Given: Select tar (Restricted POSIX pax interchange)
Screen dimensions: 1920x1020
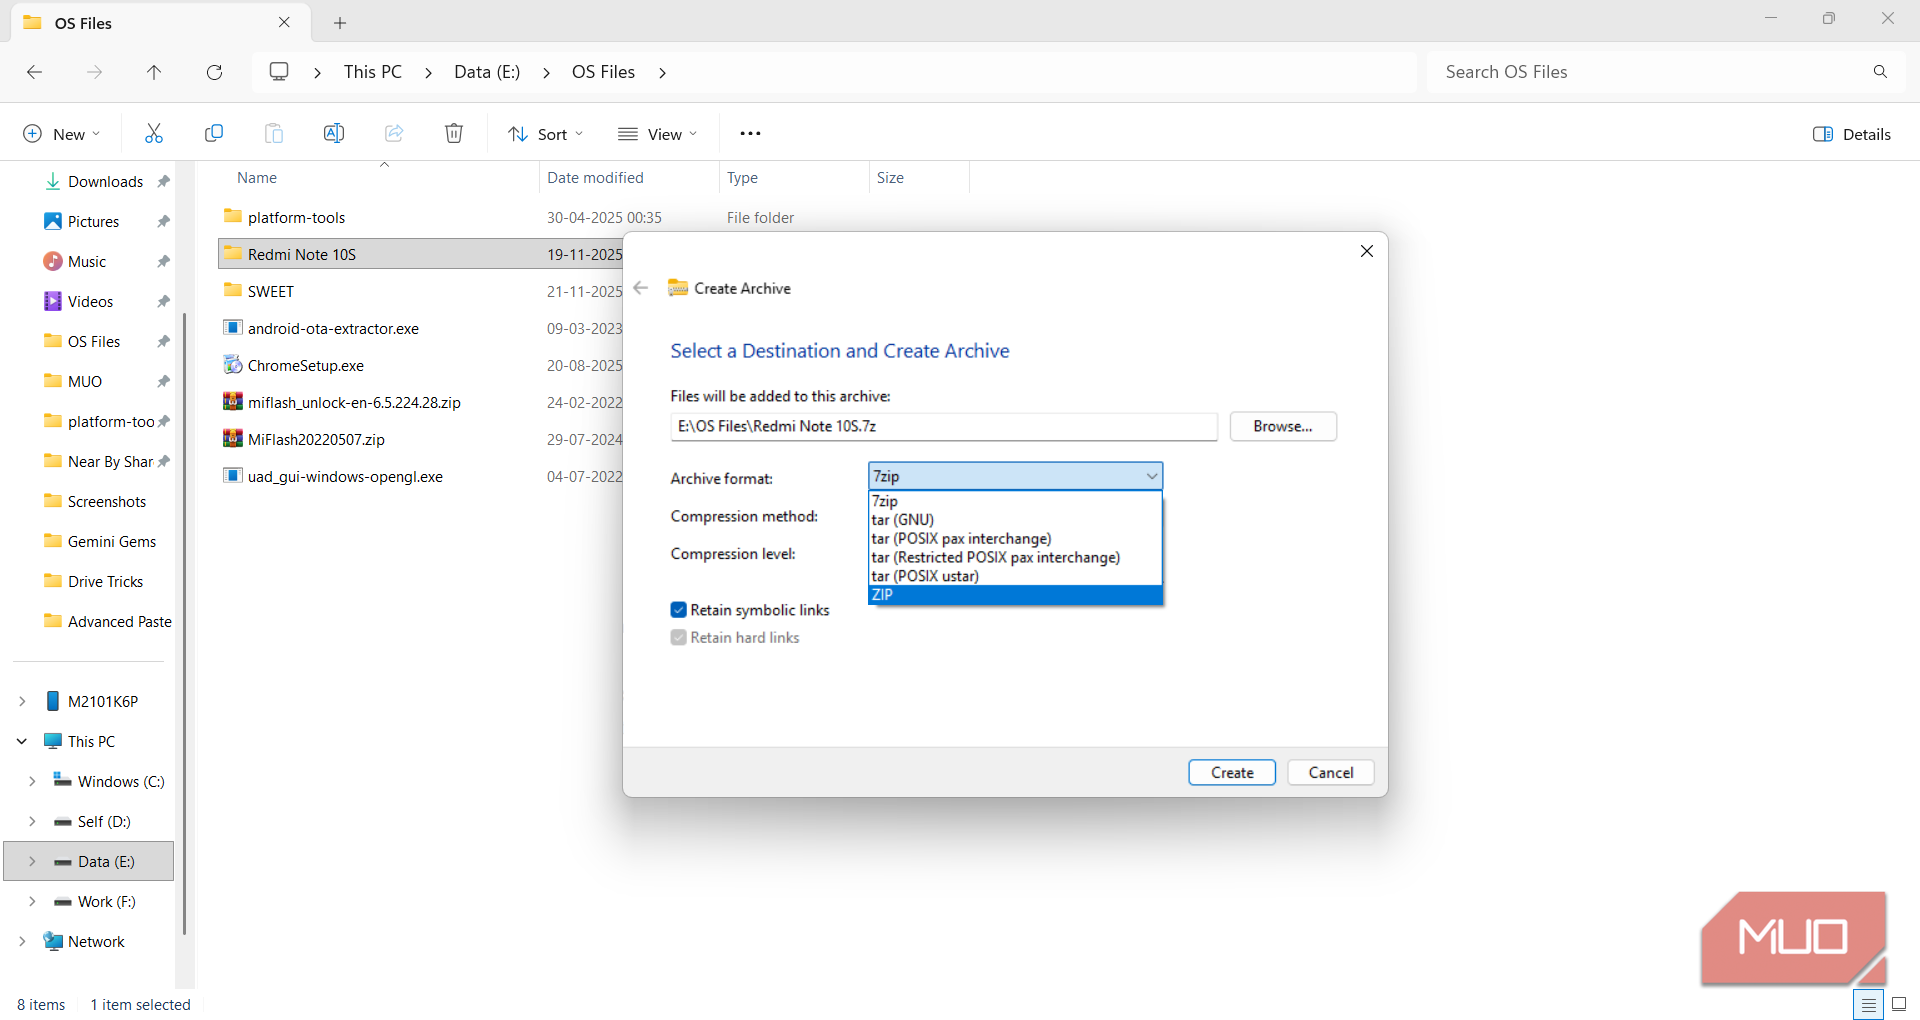Looking at the screenshot, I should tap(1015, 557).
